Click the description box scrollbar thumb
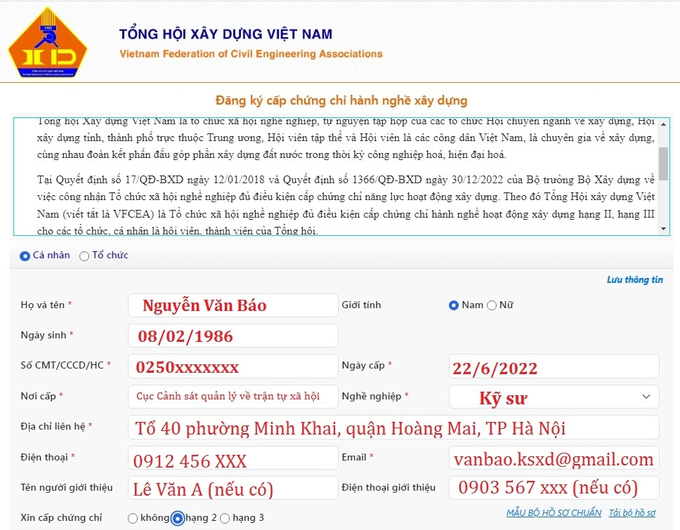Image resolution: width=680 pixels, height=530 pixels. pyautogui.click(x=663, y=163)
